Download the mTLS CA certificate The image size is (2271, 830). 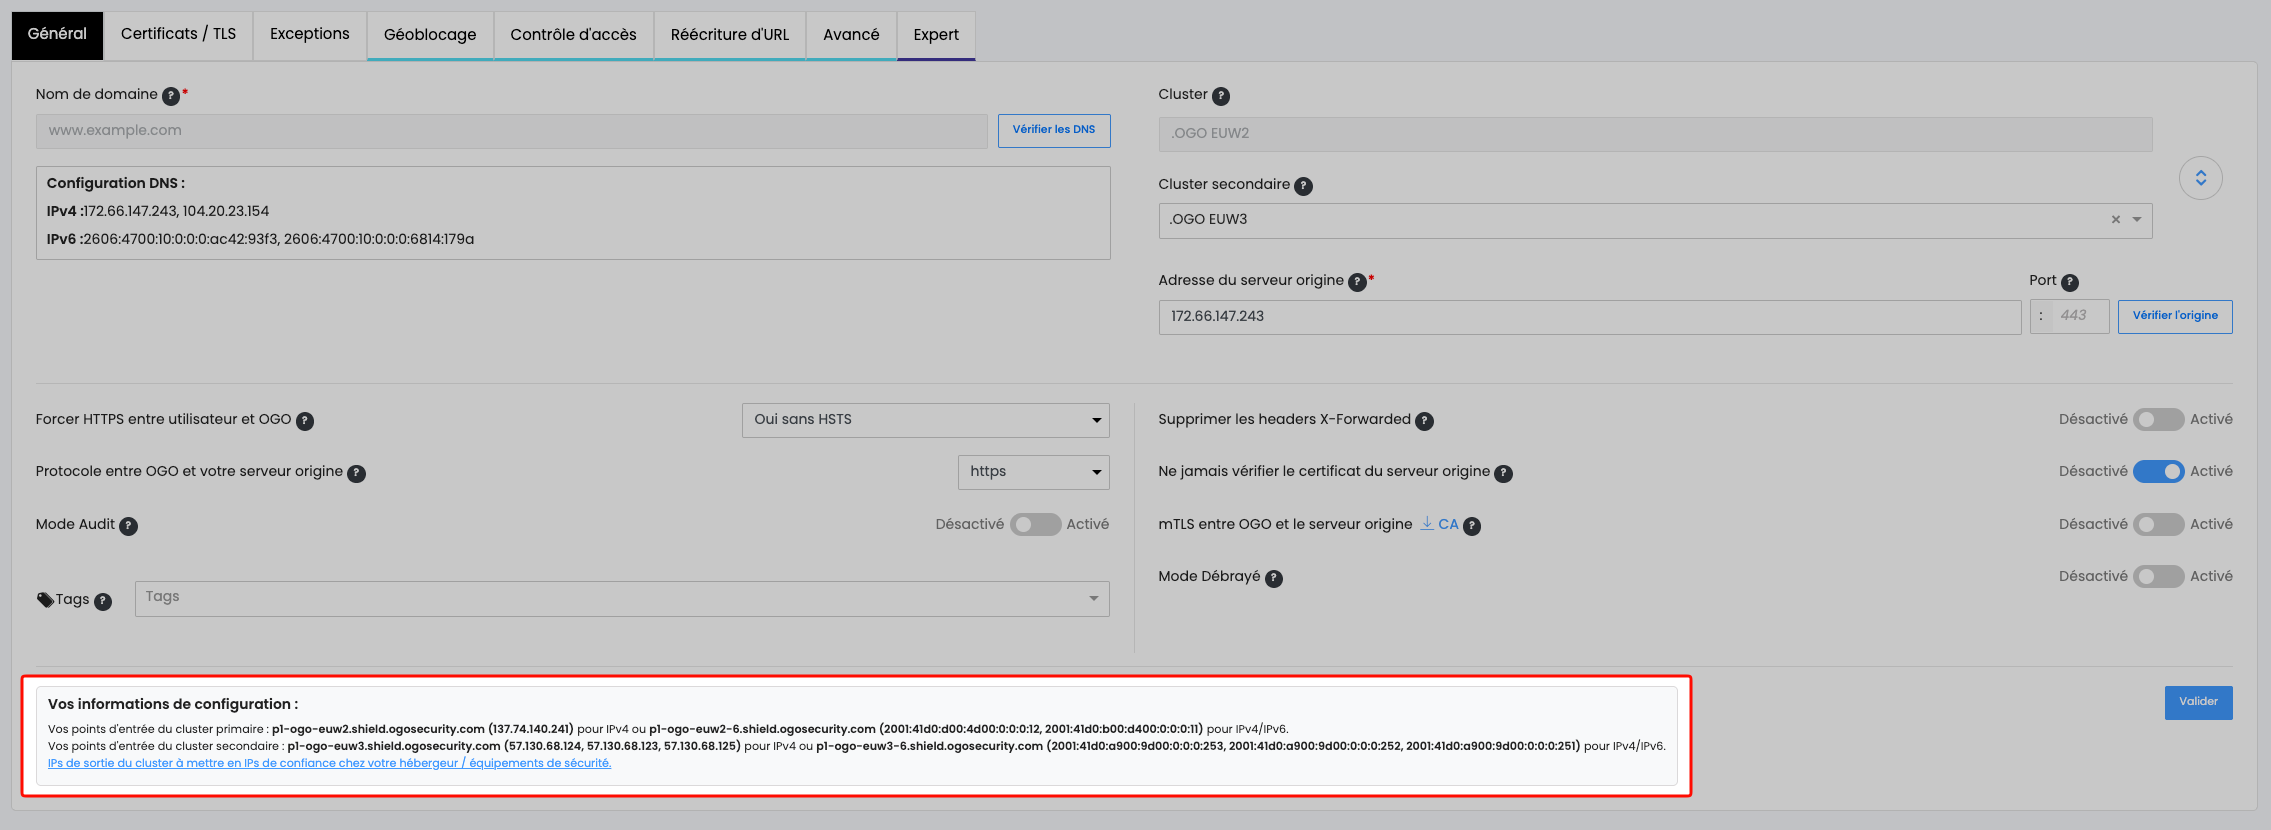tap(1440, 525)
